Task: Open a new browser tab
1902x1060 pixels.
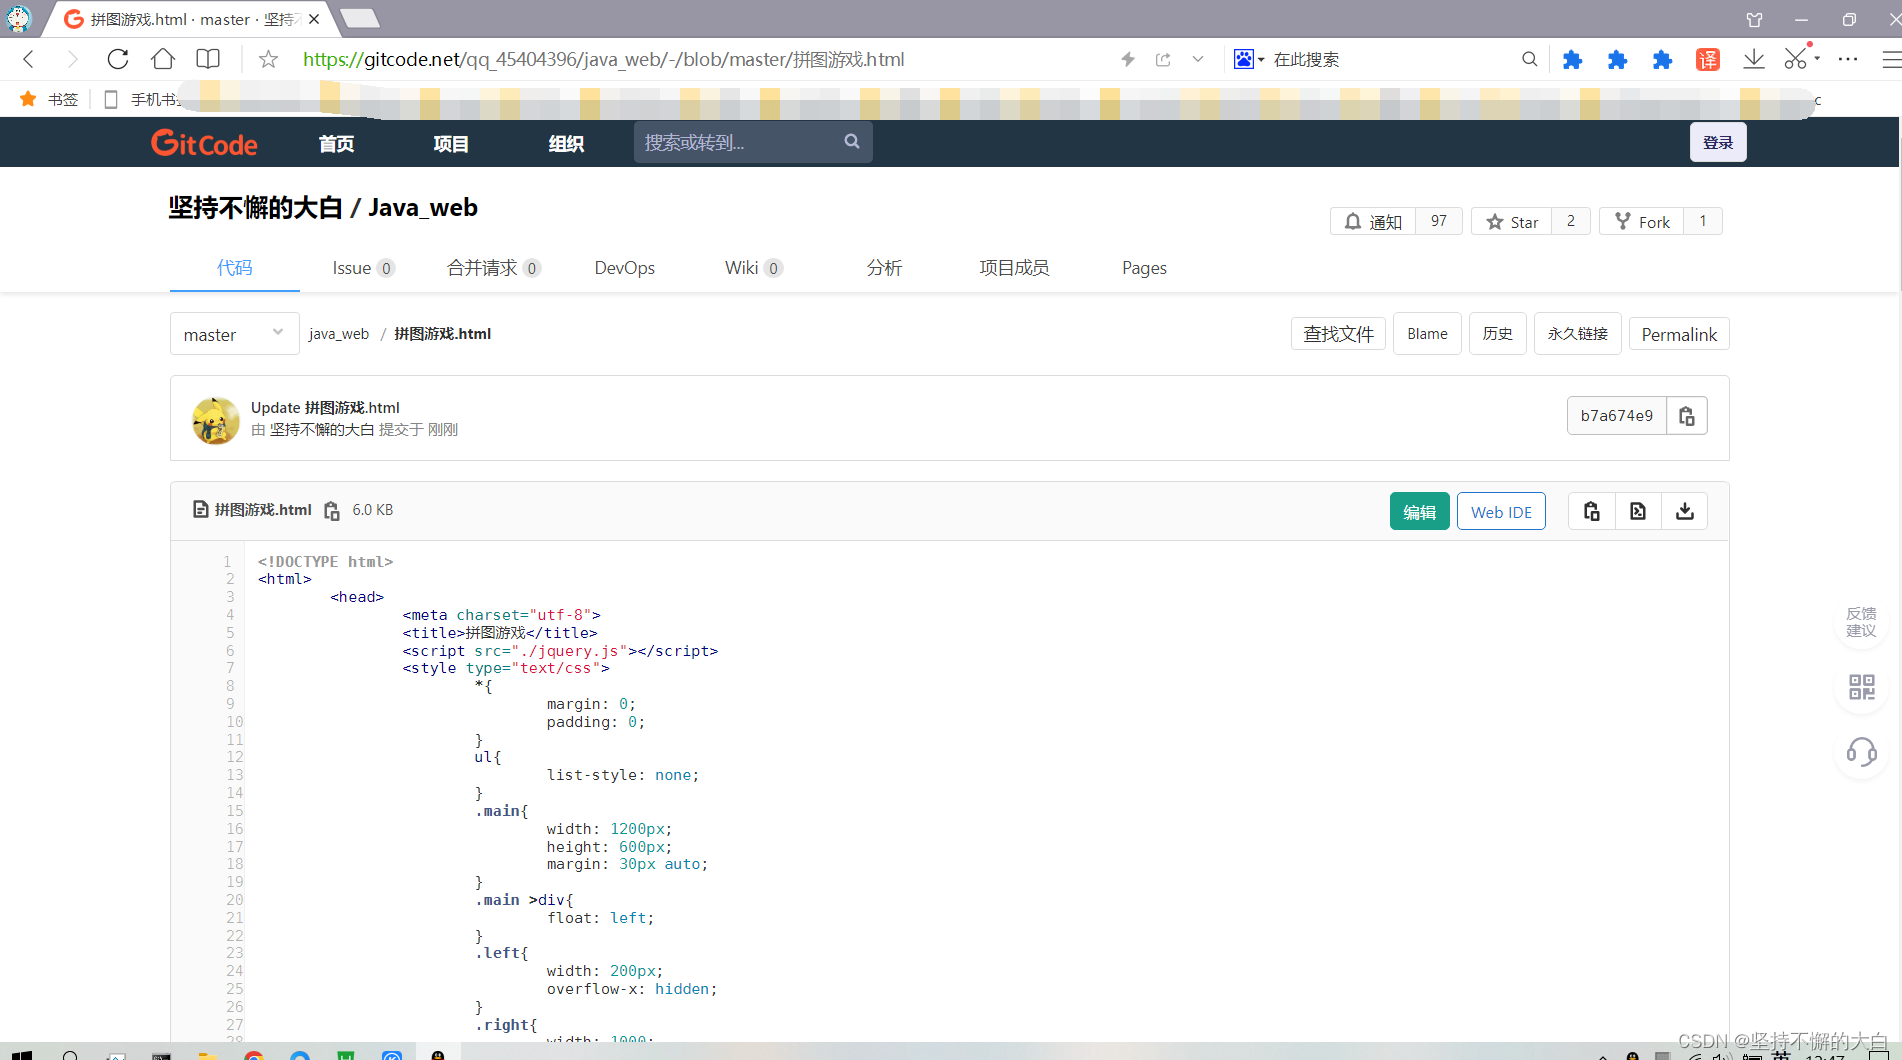Action: click(360, 18)
